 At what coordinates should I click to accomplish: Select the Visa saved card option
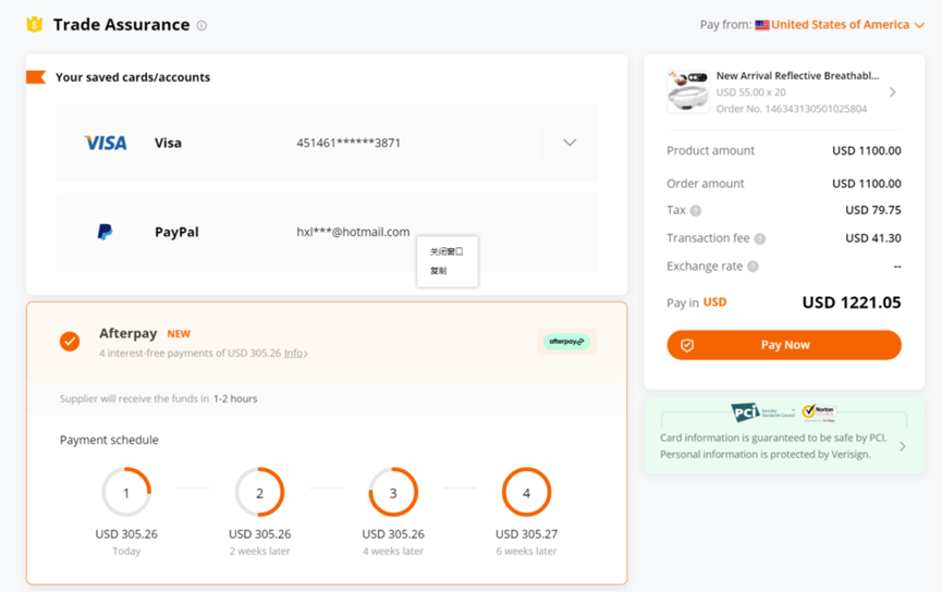(x=300, y=143)
